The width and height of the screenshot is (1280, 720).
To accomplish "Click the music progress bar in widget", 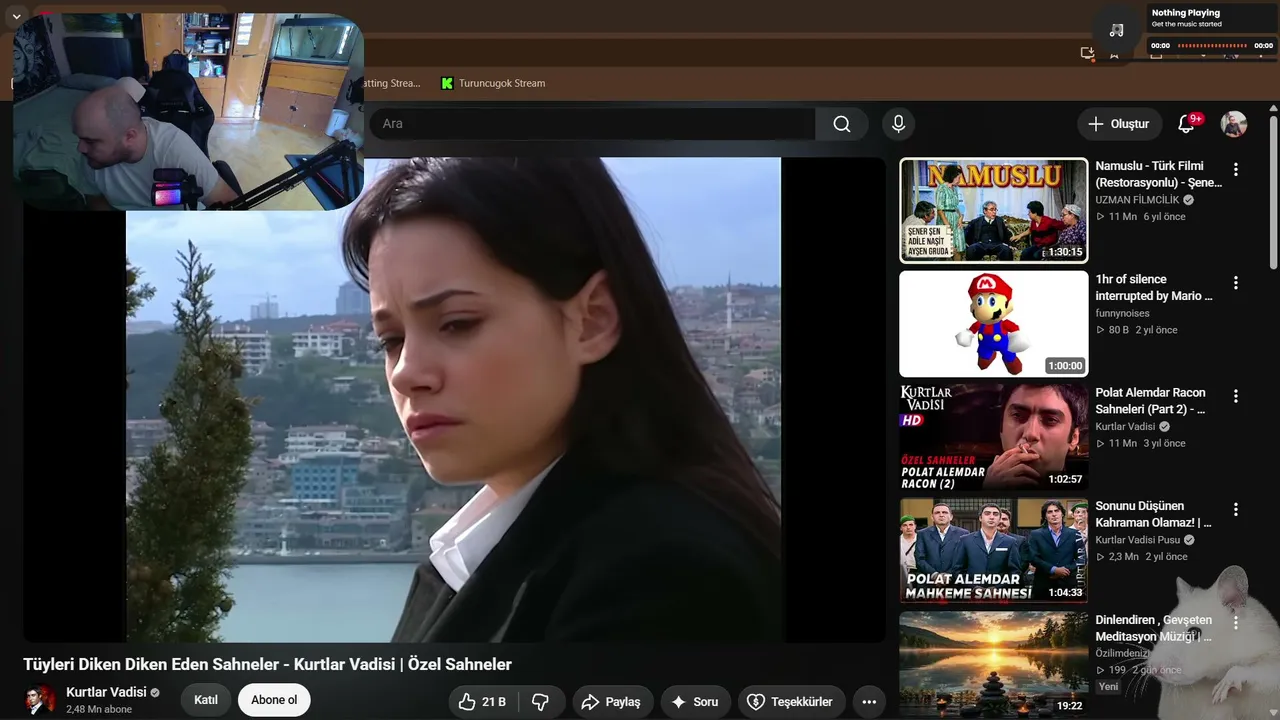I will 1212,45.
